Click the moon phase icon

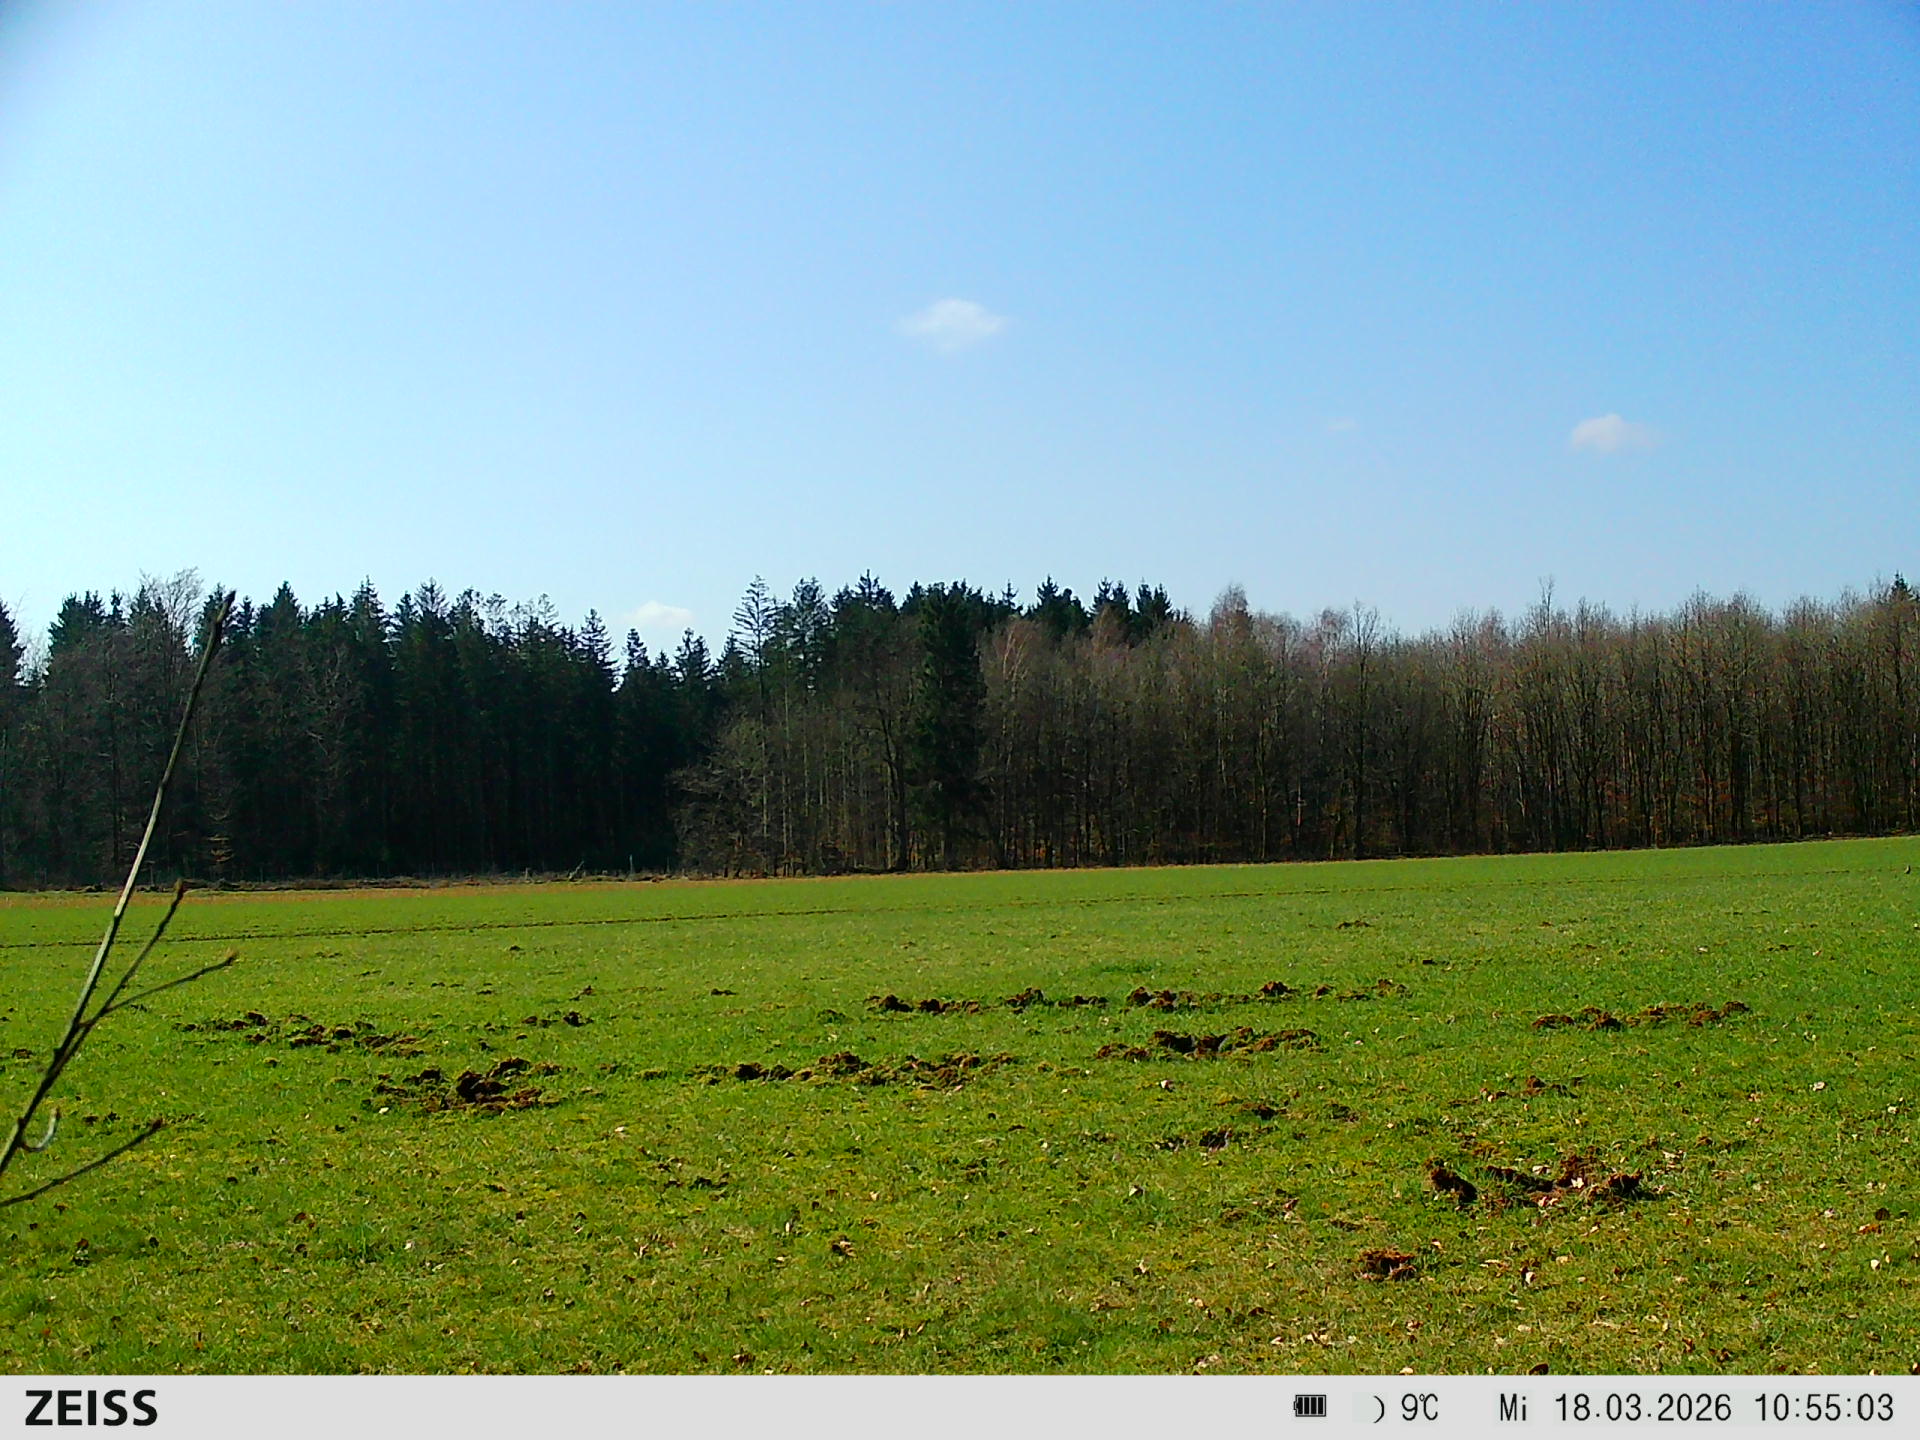point(1378,1409)
